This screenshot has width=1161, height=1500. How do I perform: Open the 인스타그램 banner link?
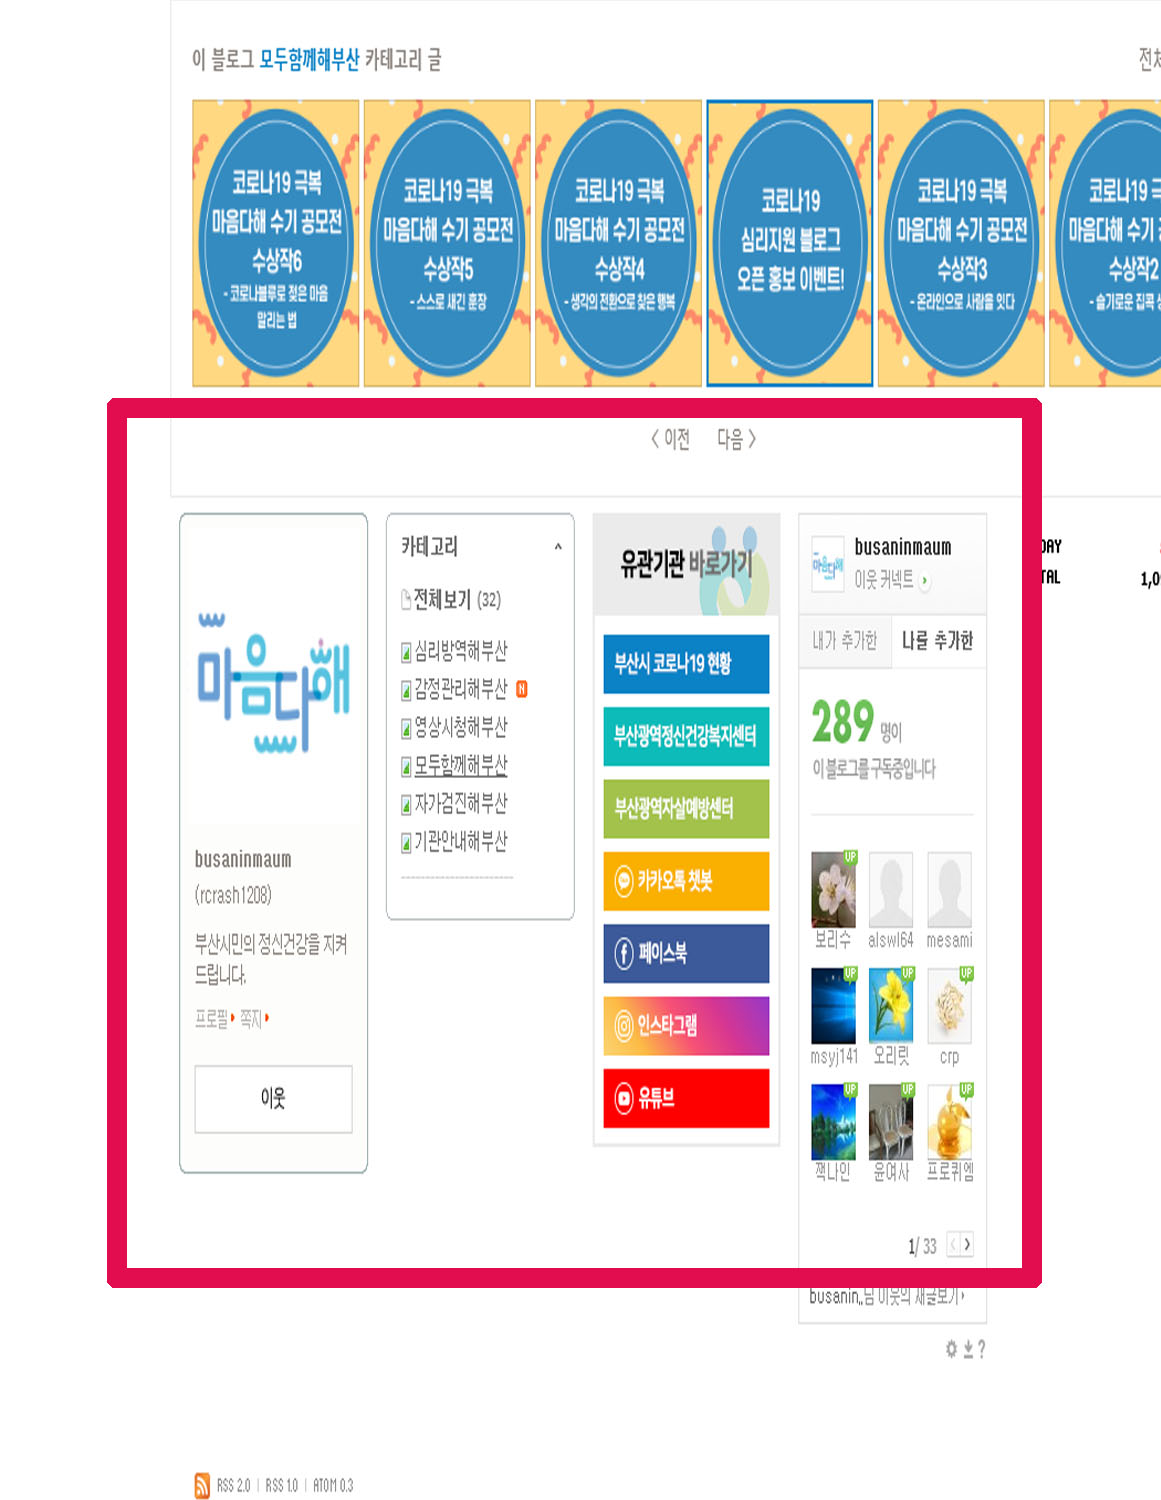coord(686,1025)
